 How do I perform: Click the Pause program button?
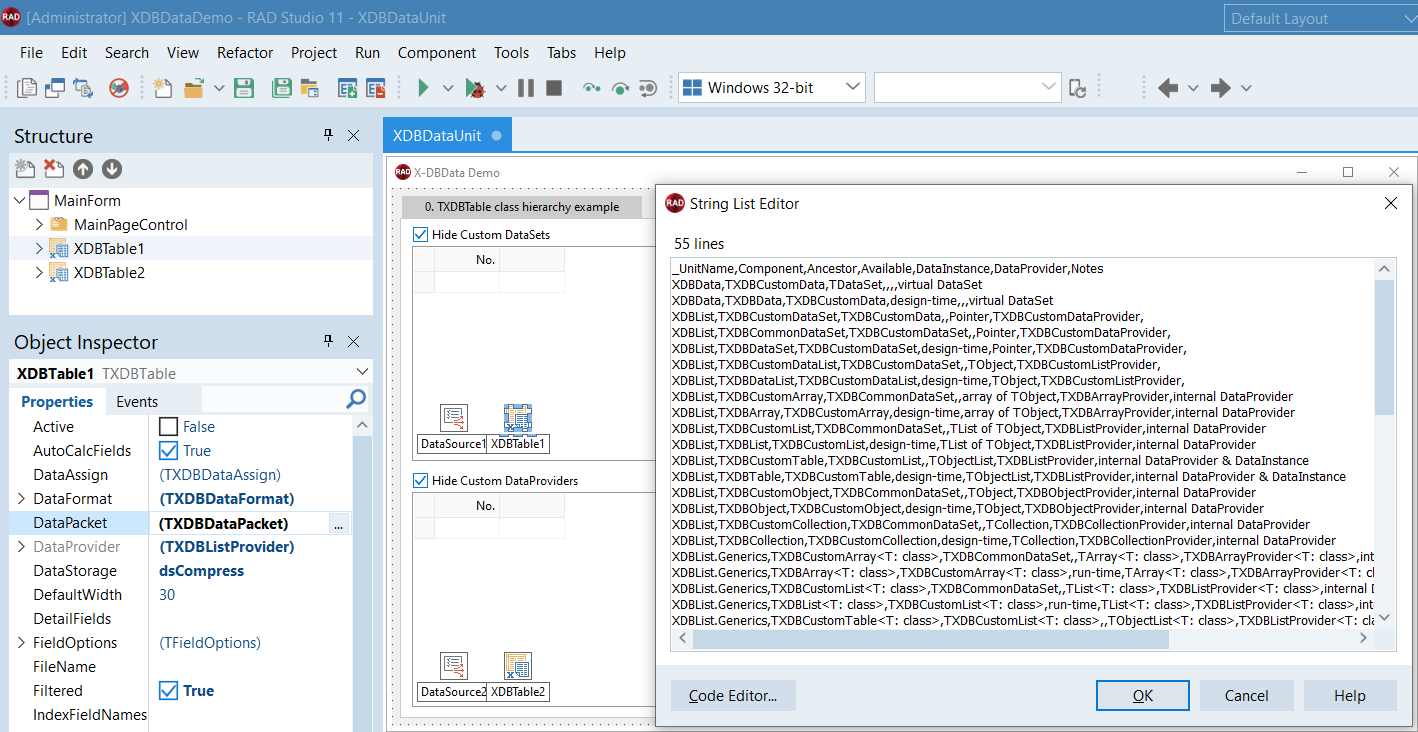coord(526,88)
